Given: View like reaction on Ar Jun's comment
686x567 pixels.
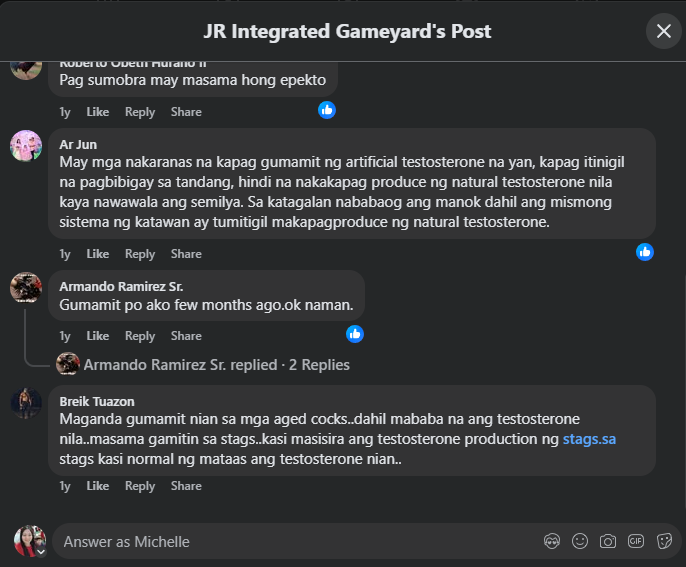Looking at the screenshot, I should 645,252.
